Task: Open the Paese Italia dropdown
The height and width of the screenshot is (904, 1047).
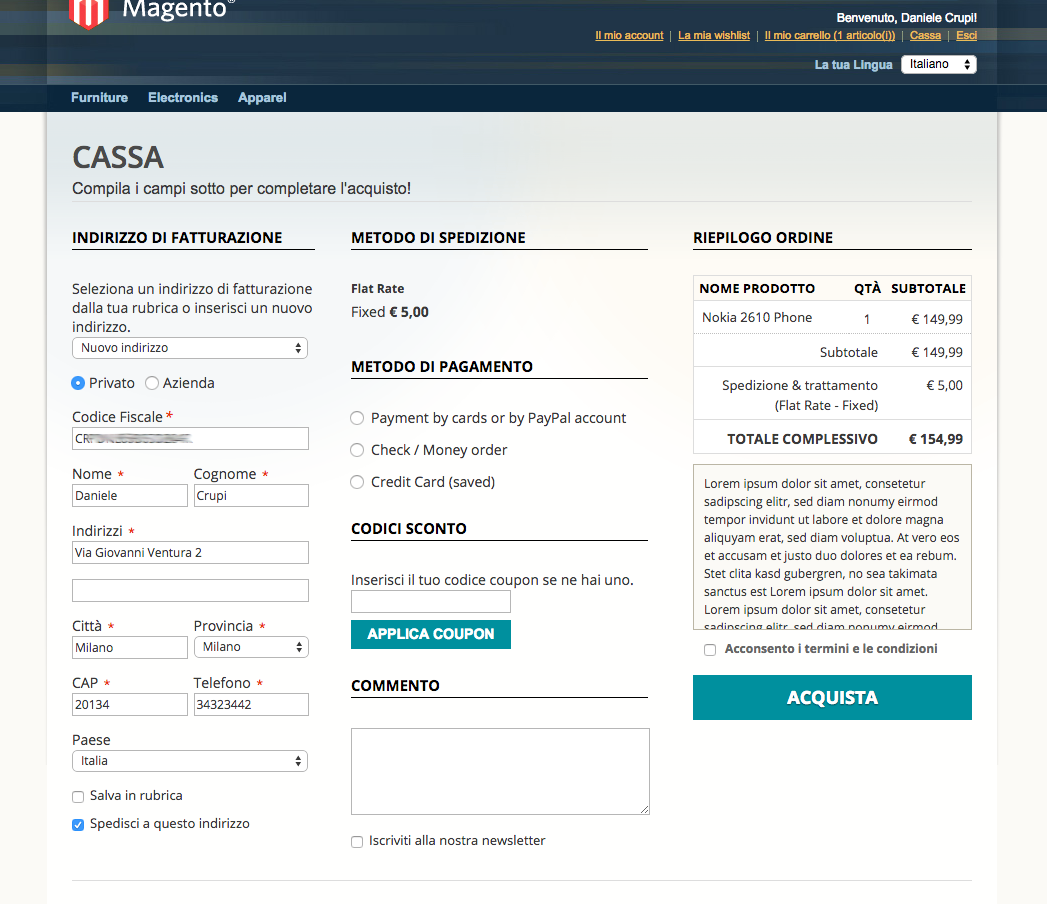Action: tap(190, 761)
